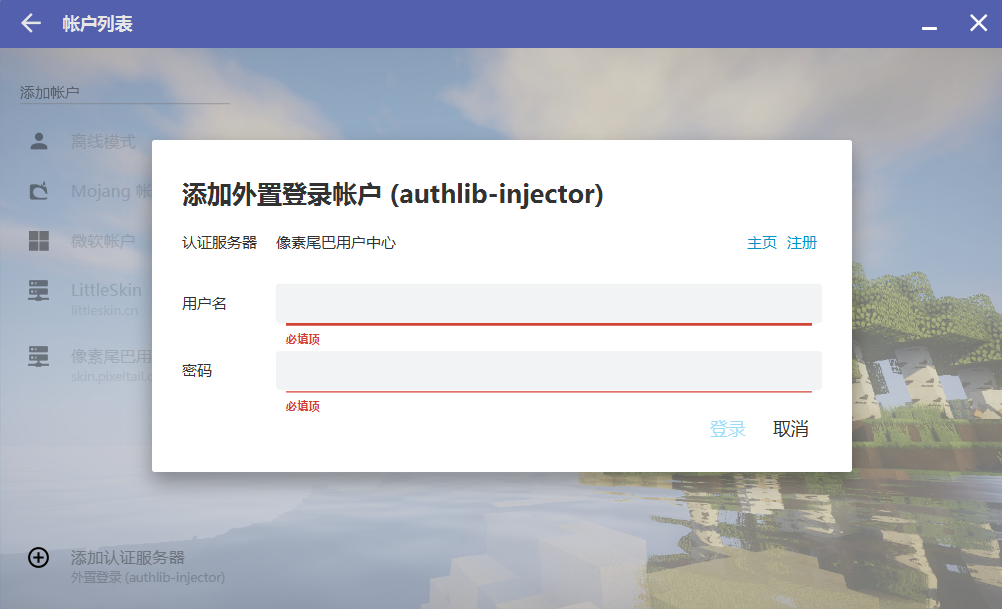Click the plus icon for 添加认证服务器
Screen dimensions: 1002x609
pyautogui.click(x=38, y=558)
